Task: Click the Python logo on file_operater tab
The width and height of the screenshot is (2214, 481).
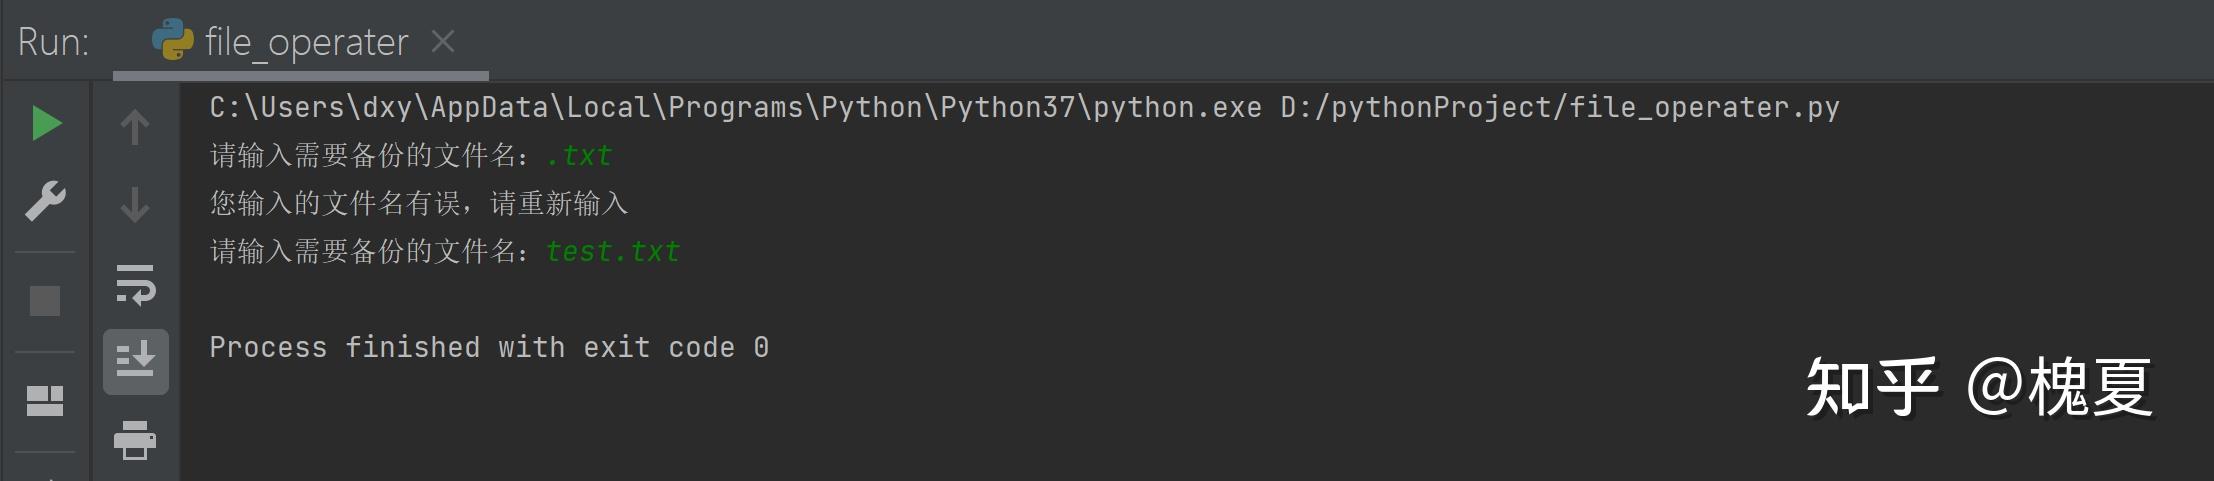Action: pyautogui.click(x=172, y=41)
